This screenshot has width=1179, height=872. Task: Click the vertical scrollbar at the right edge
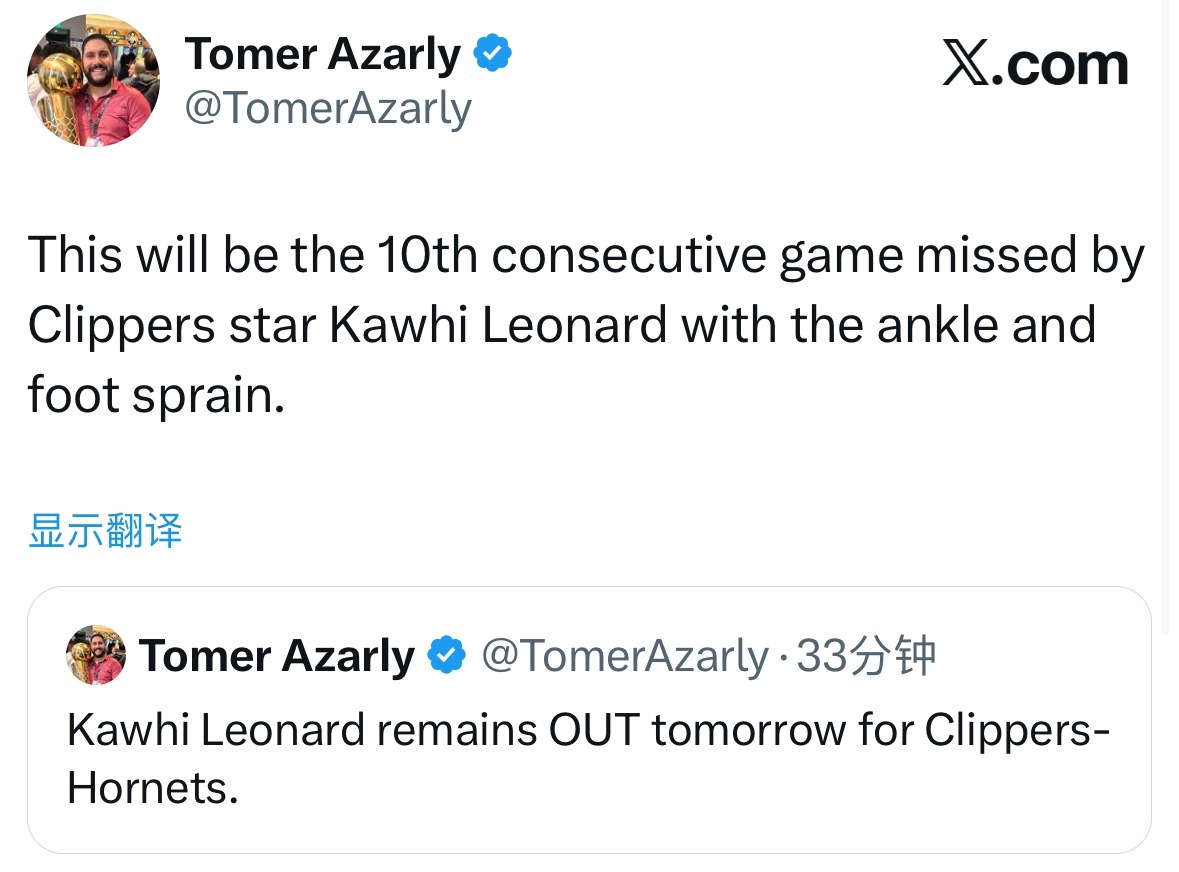point(1167,300)
